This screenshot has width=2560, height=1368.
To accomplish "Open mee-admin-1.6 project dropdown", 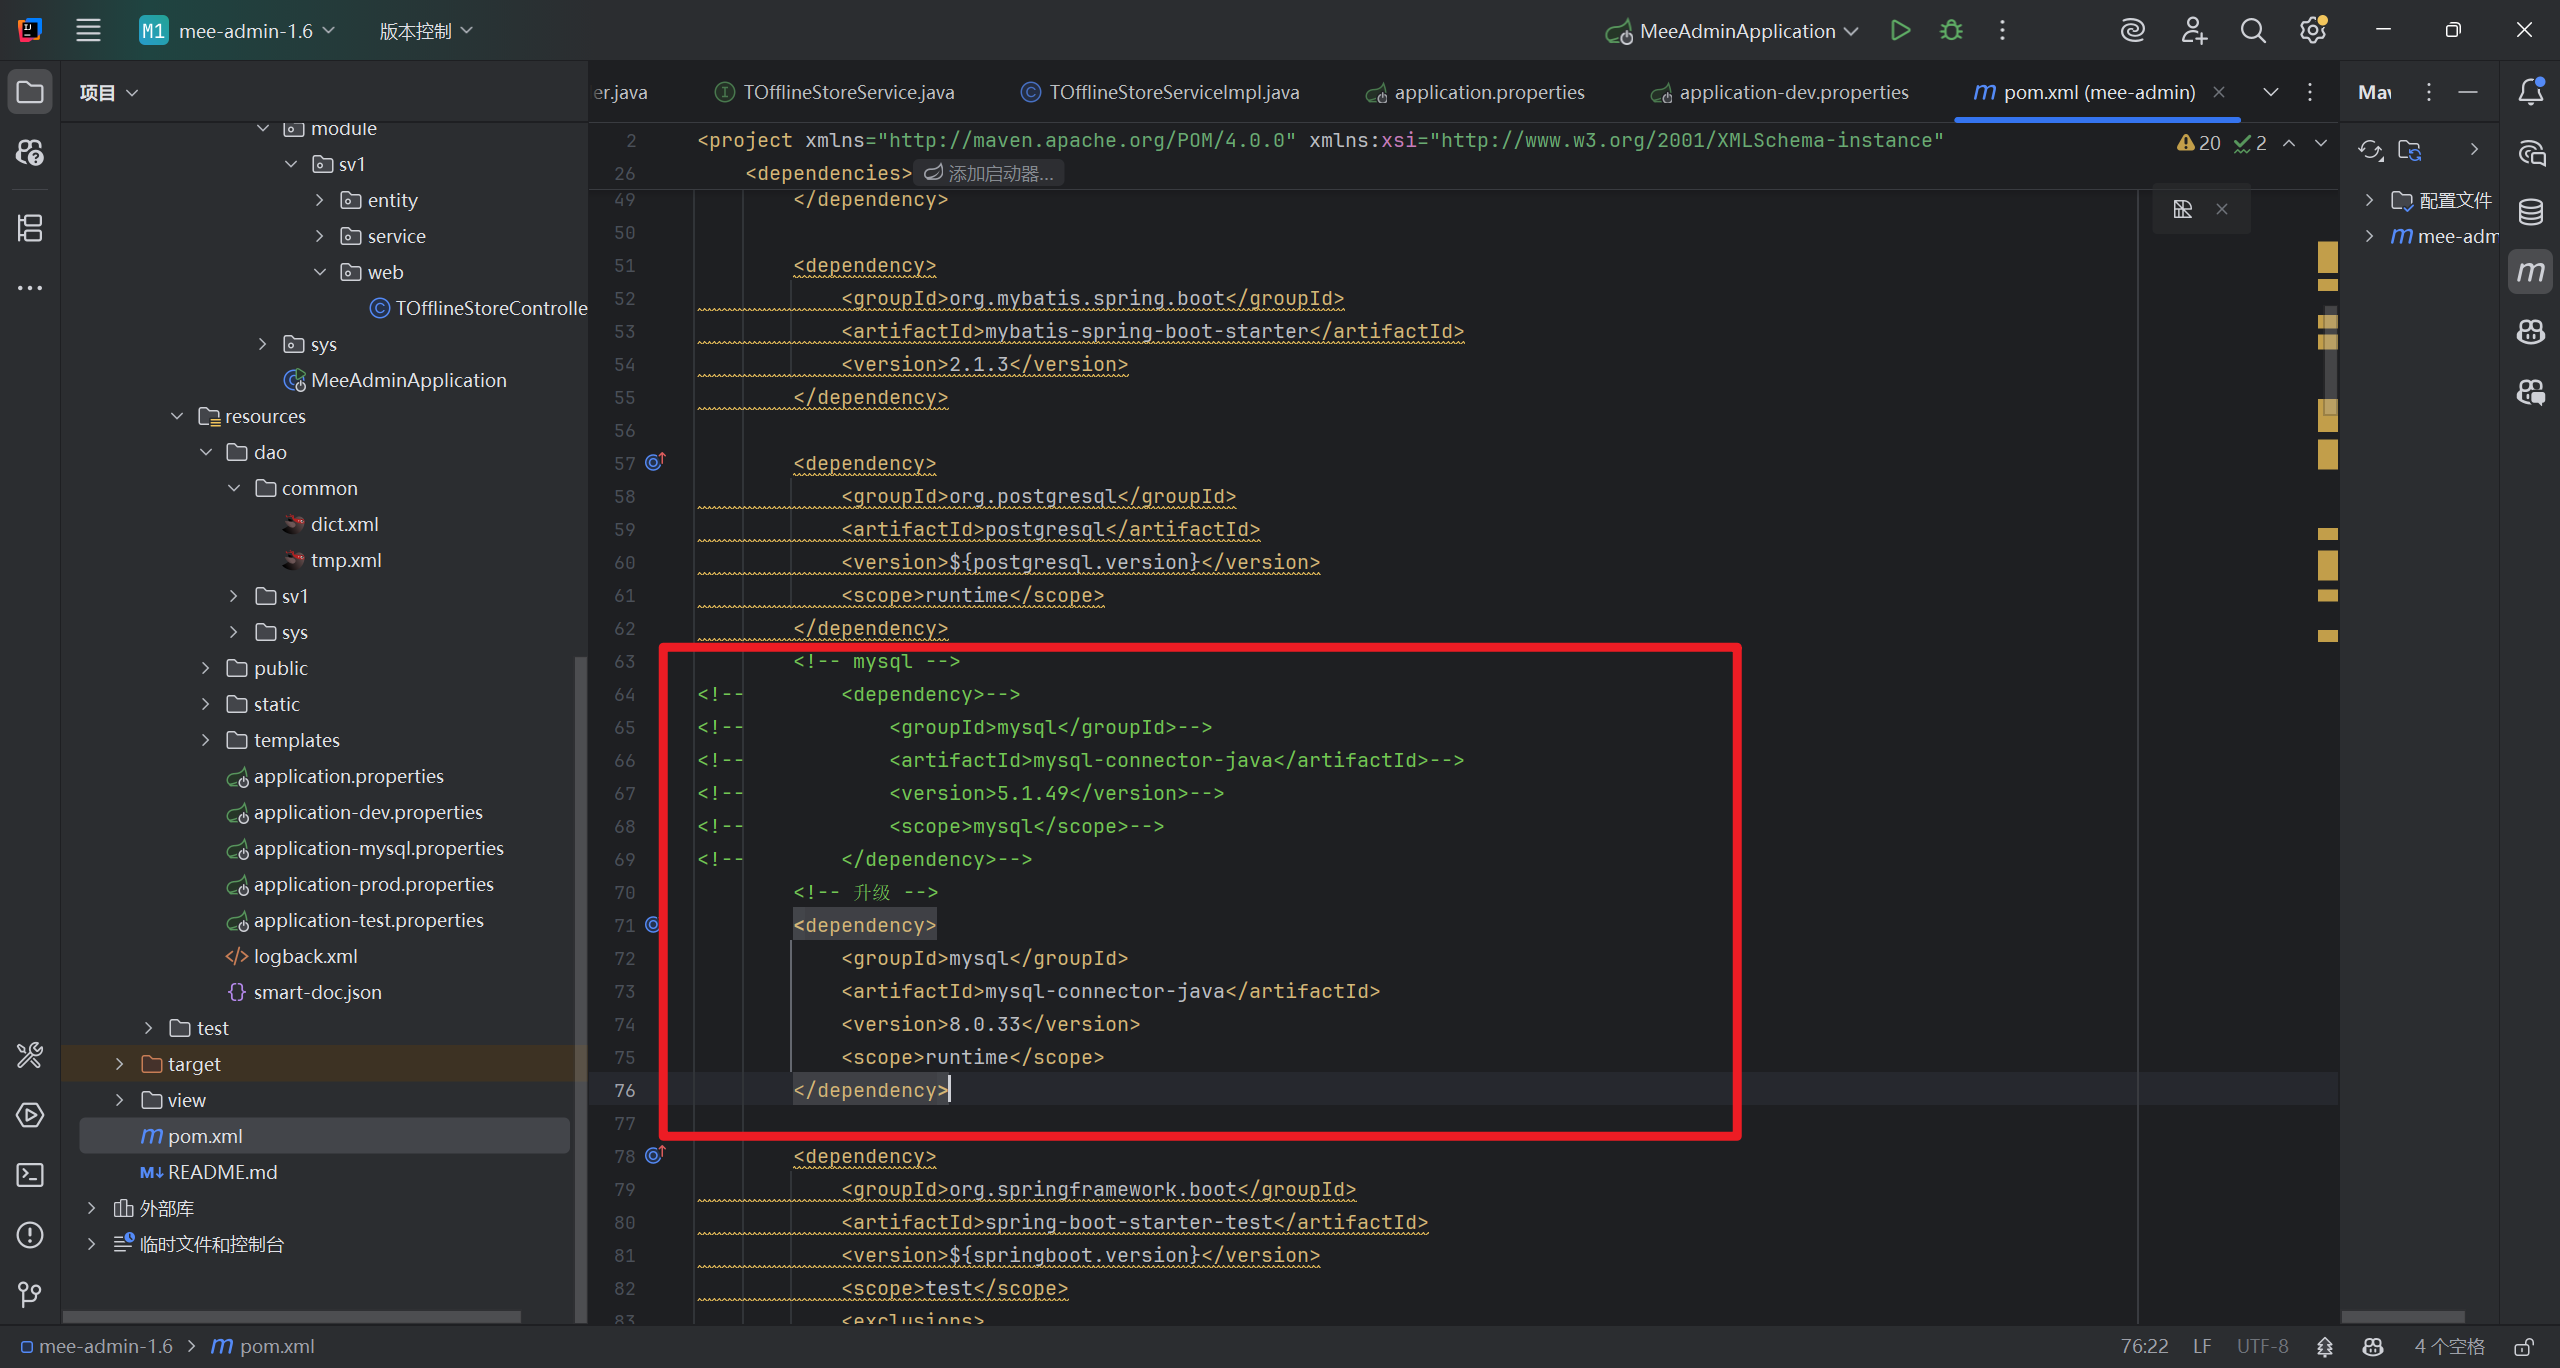I will coord(238,31).
